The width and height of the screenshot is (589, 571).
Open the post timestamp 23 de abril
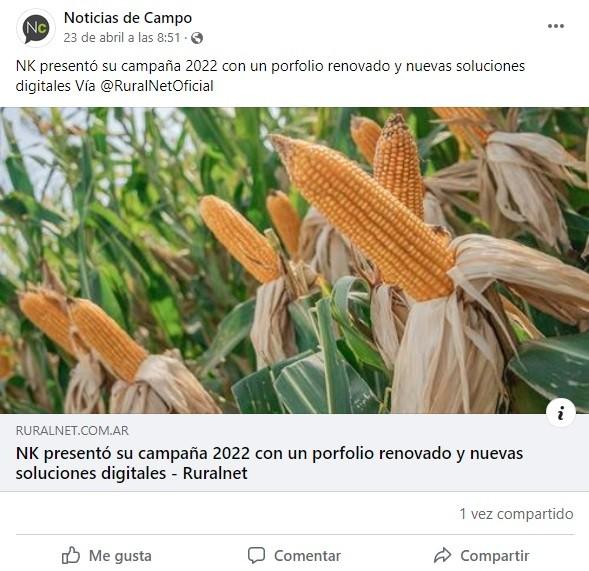point(122,38)
